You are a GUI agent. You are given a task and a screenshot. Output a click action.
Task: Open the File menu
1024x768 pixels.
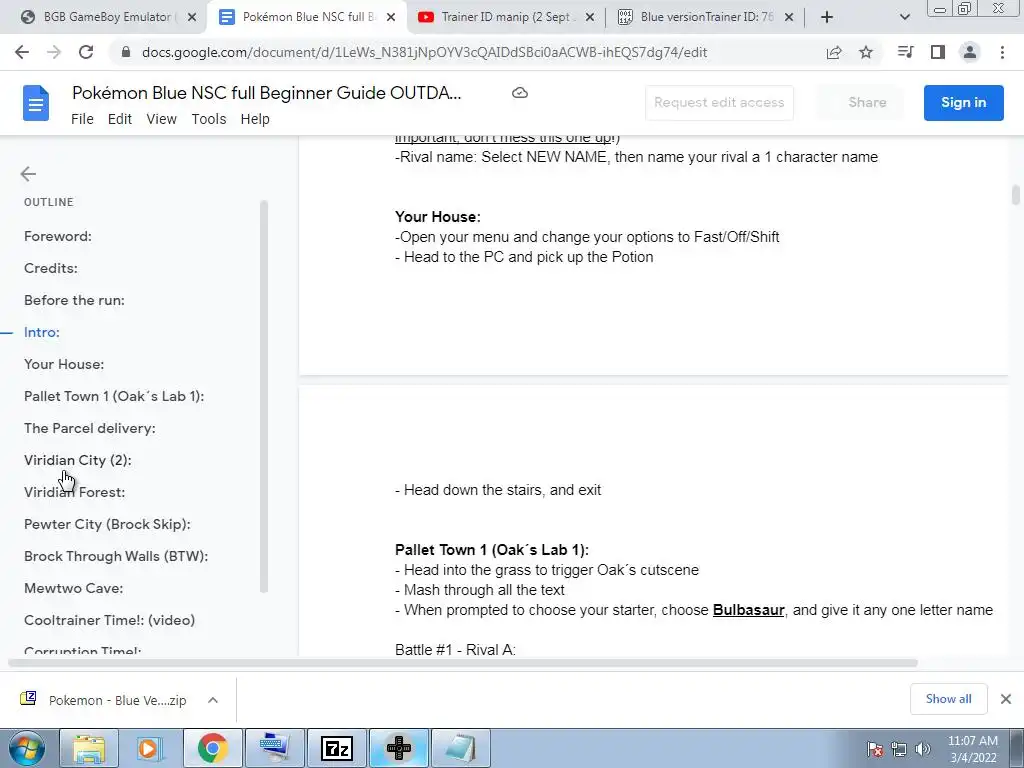point(82,119)
